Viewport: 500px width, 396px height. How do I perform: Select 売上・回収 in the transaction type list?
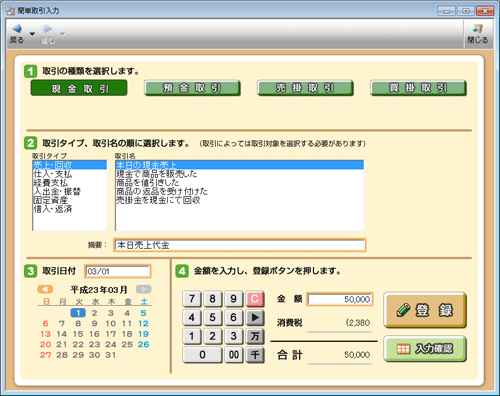[70, 165]
